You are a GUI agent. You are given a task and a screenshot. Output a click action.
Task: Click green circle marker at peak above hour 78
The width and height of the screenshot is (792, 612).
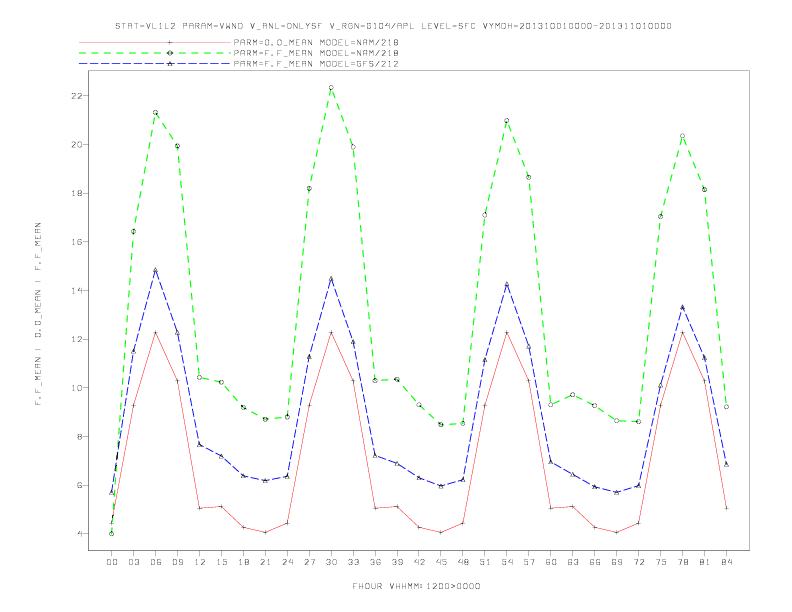[x=682, y=136]
